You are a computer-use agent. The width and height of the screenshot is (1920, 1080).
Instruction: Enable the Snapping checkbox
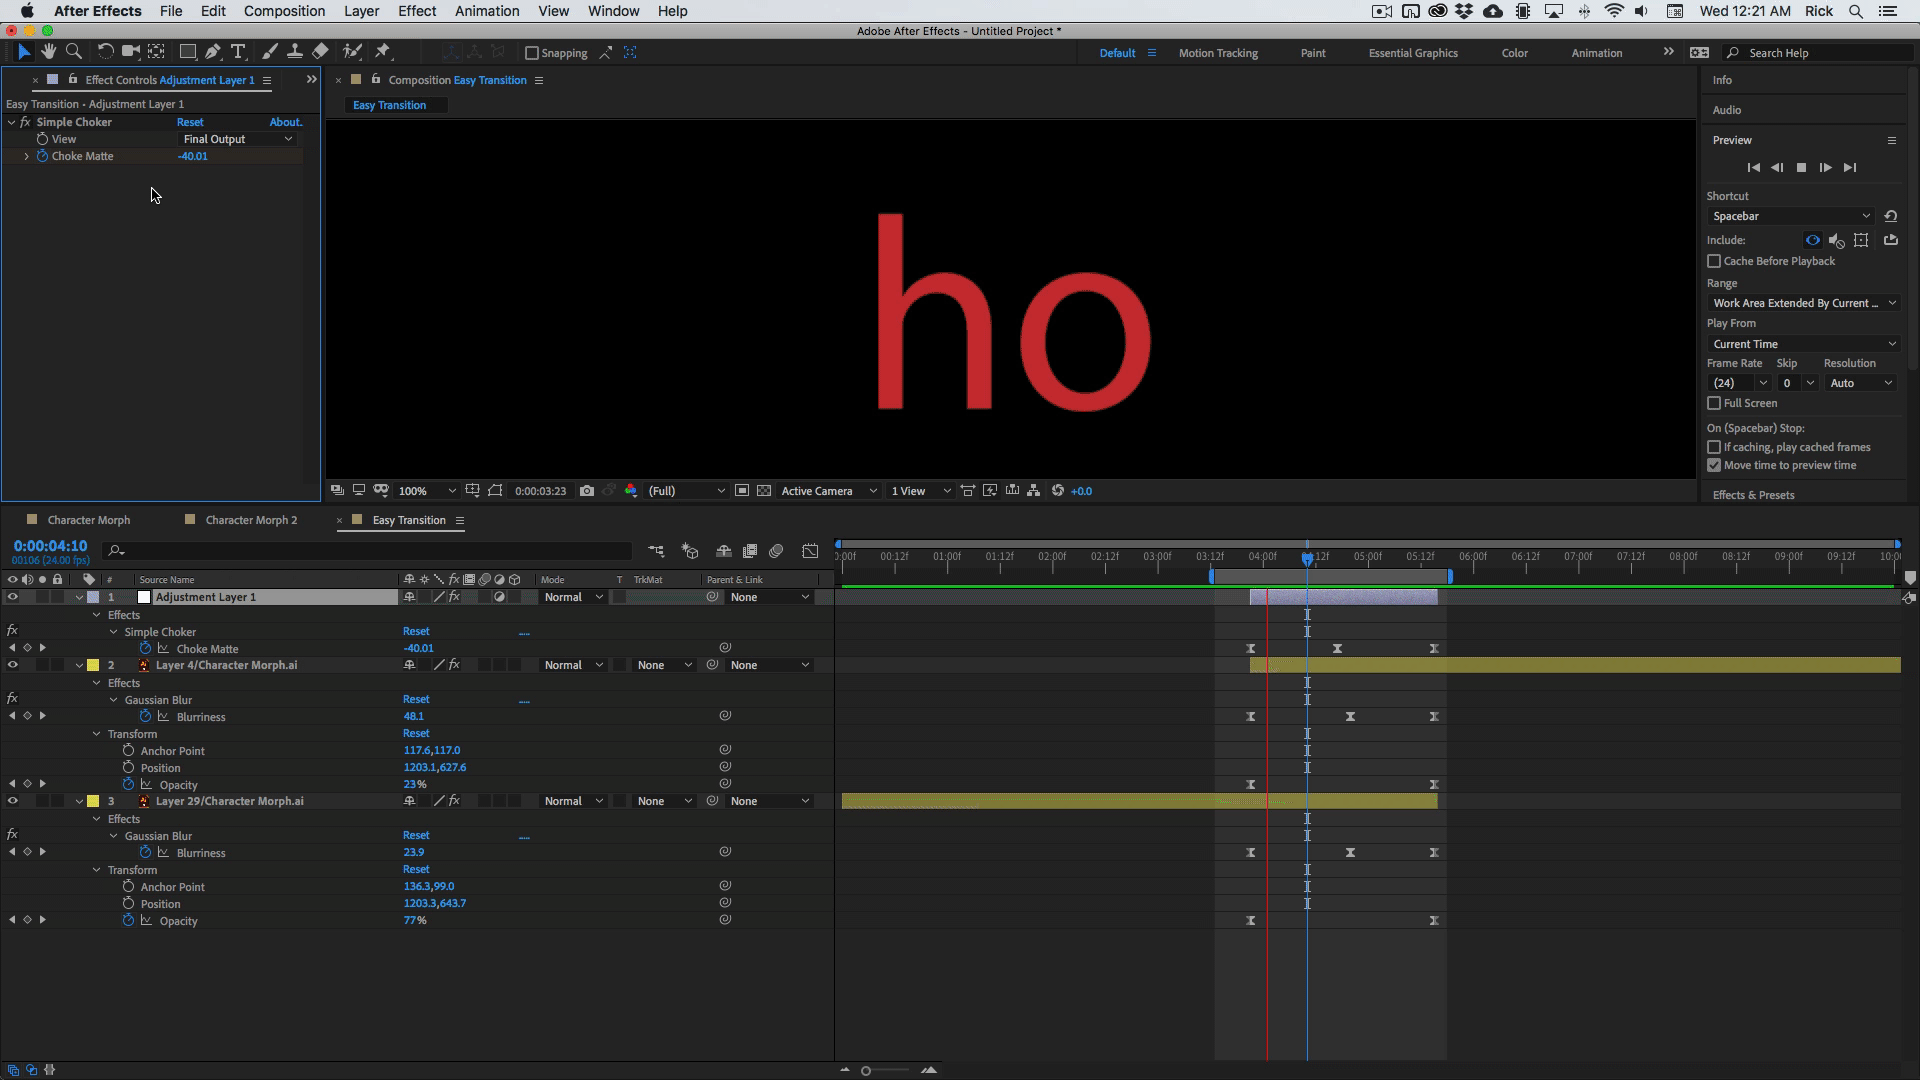532,53
